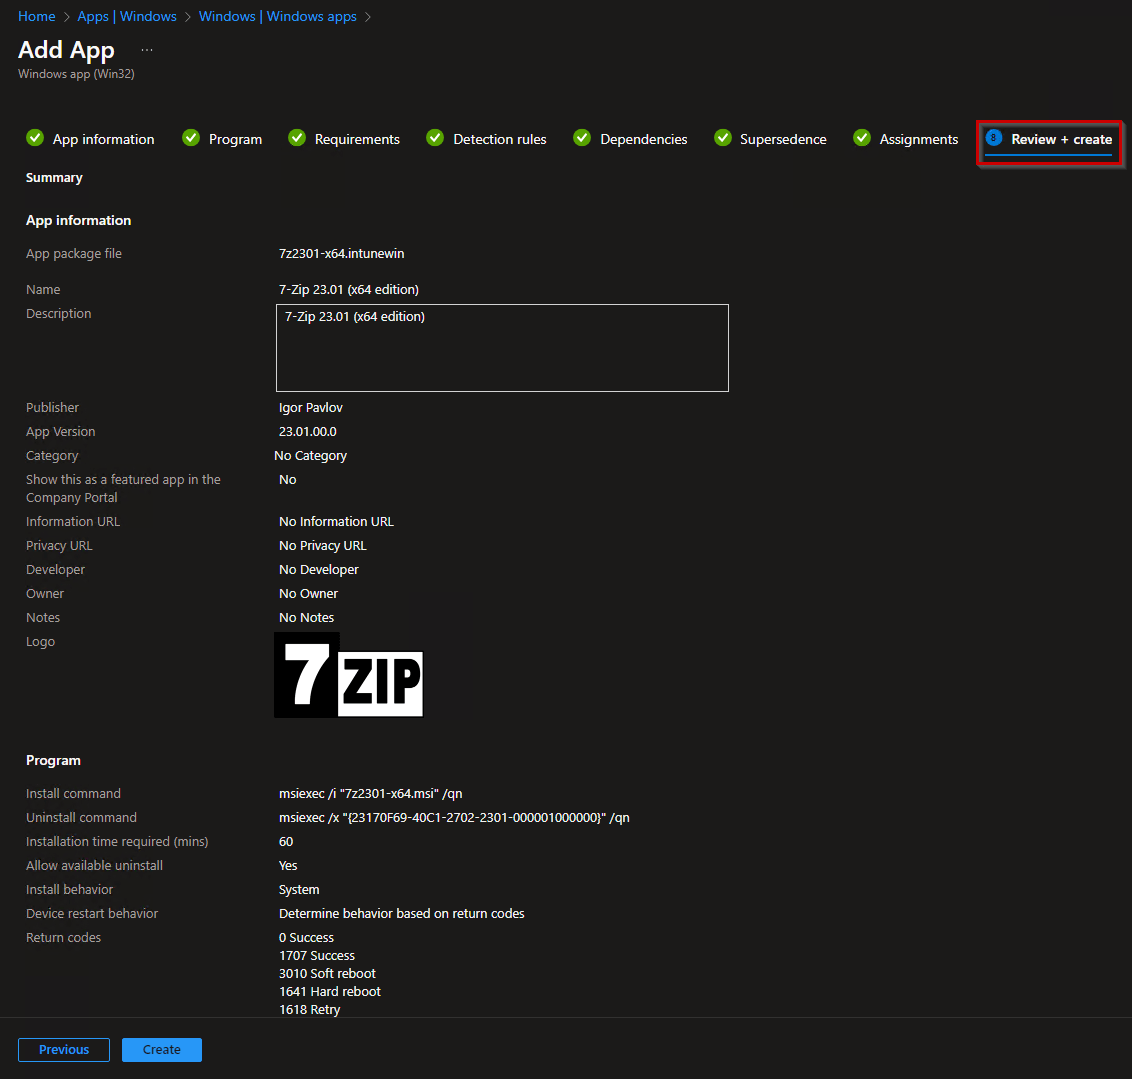Viewport: 1132px width, 1079px height.
Task: Go to Home breadcrumb link
Action: point(37,17)
